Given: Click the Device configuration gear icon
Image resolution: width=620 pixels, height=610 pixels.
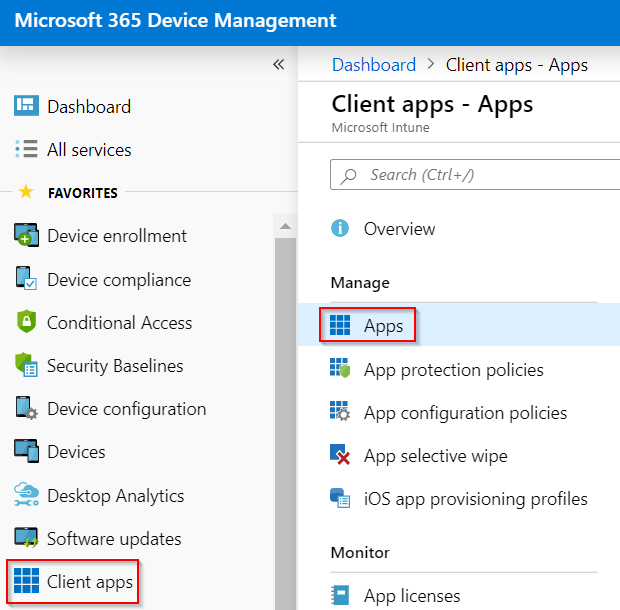Looking at the screenshot, I should [26, 408].
